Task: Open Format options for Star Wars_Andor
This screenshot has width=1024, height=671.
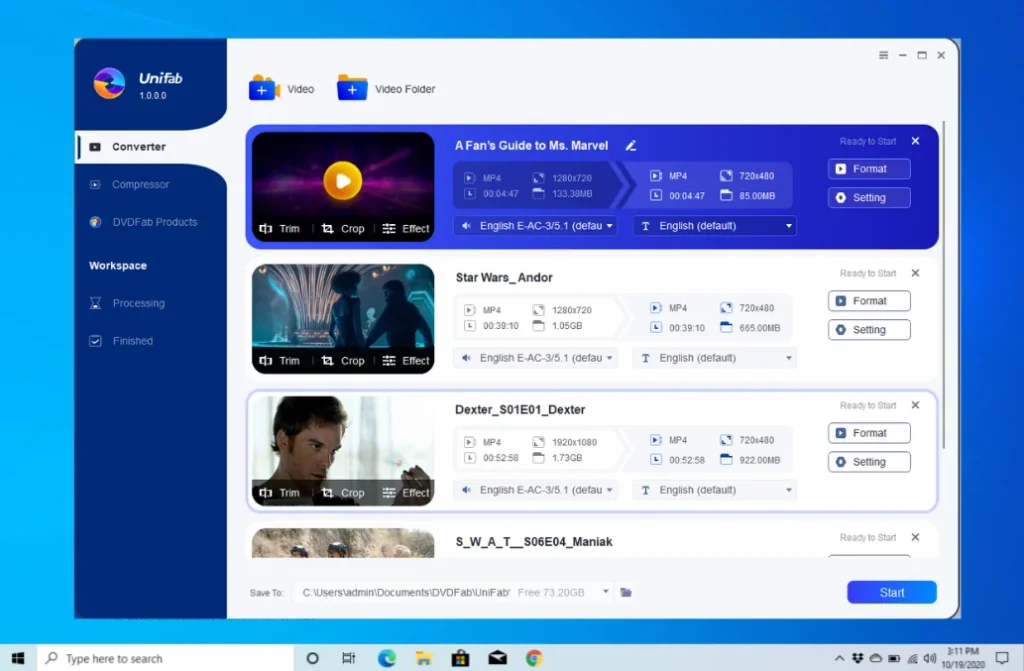Action: coord(869,300)
